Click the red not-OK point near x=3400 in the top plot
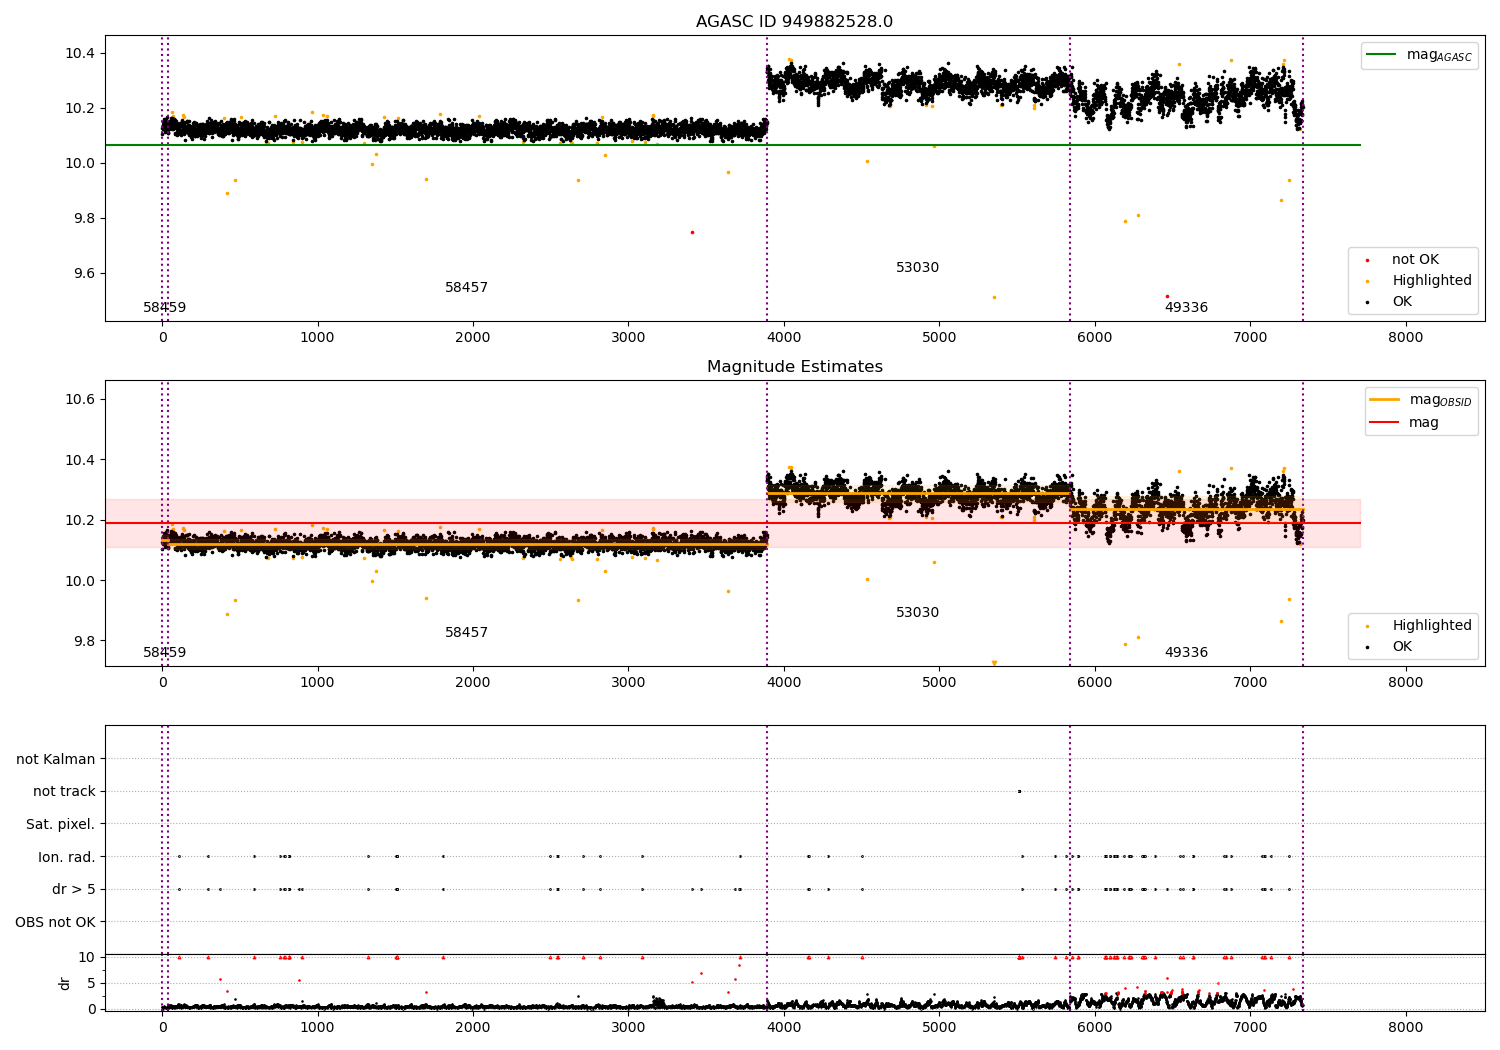The width and height of the screenshot is (1500, 1050). 692,232
